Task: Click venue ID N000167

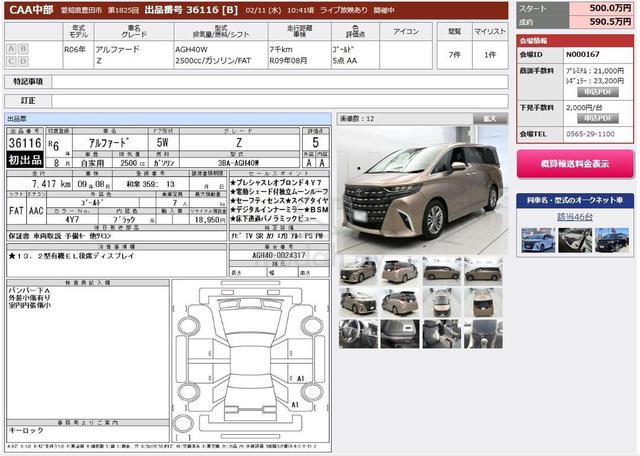Action: (x=582, y=54)
